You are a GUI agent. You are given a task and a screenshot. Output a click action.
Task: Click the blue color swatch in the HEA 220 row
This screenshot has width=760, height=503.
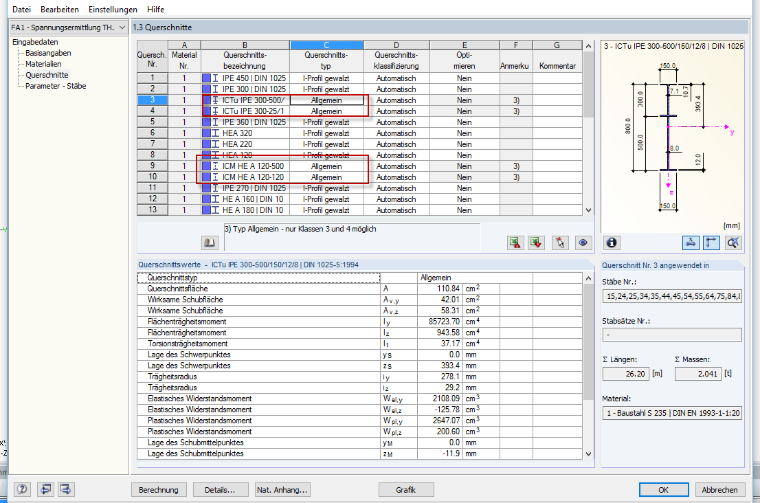(206, 144)
